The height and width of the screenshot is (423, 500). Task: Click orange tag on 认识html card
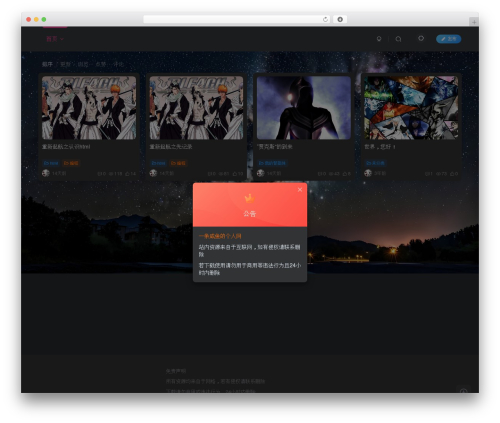(x=71, y=163)
